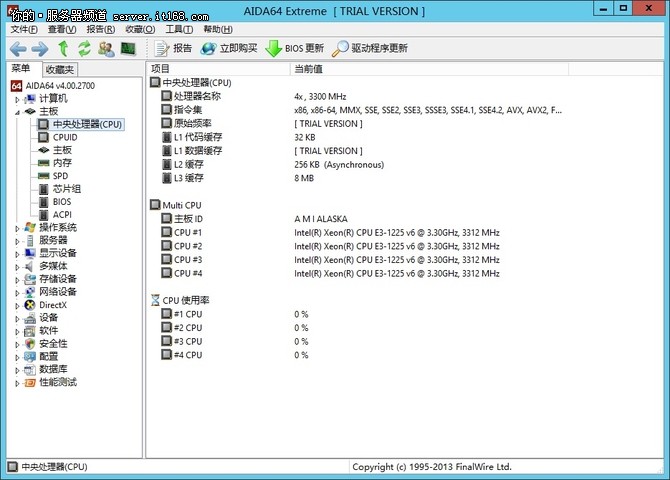Expand the 存储设备 tree node

pyautogui.click(x=17, y=280)
